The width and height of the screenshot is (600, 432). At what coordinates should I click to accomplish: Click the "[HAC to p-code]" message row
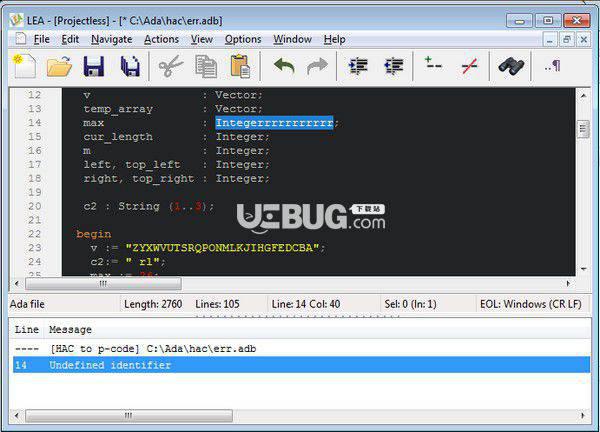coord(302,349)
